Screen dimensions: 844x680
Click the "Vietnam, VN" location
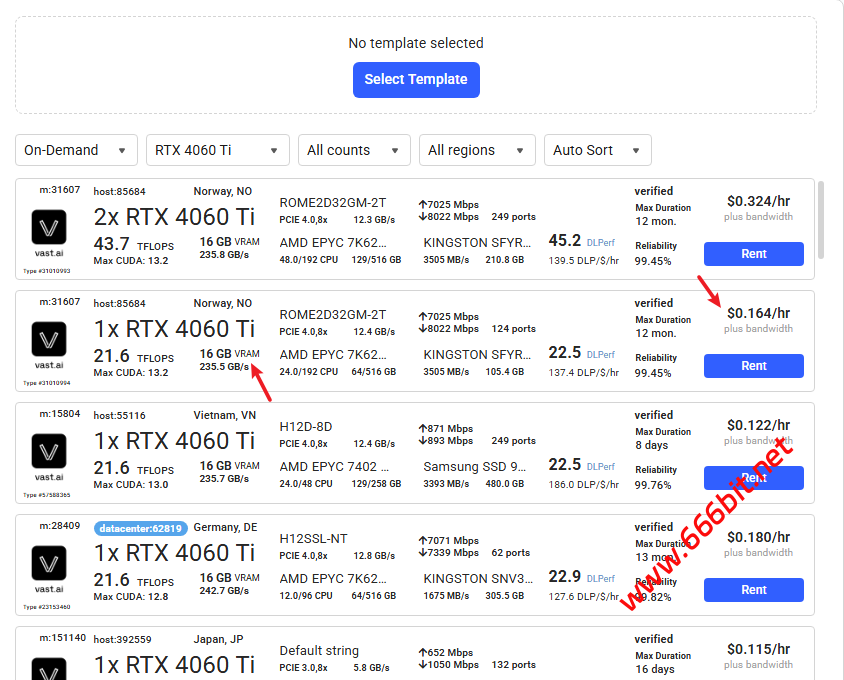[x=225, y=416]
